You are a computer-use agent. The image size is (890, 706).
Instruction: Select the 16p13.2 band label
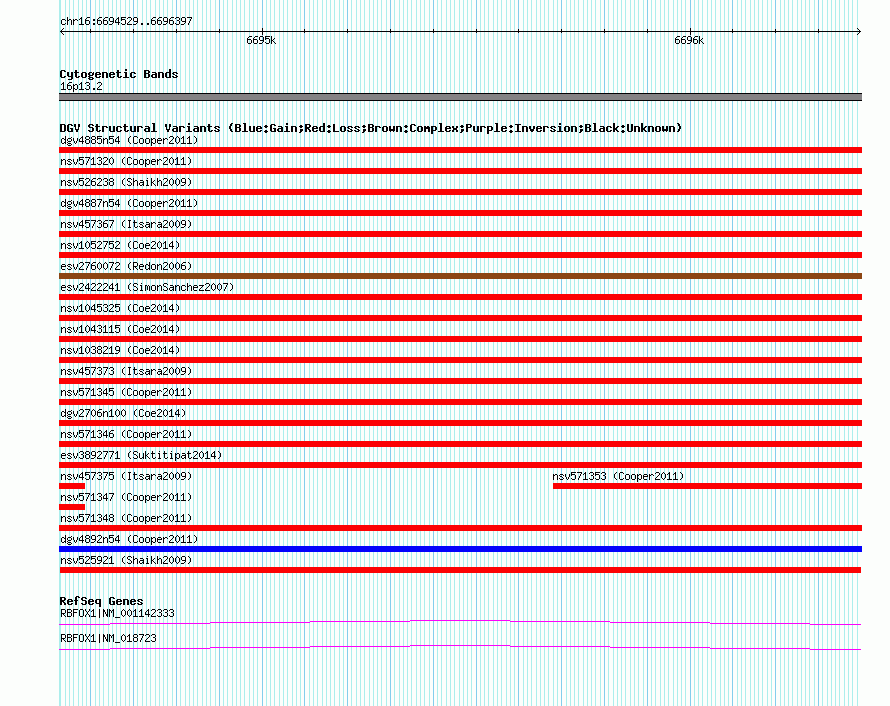point(81,86)
